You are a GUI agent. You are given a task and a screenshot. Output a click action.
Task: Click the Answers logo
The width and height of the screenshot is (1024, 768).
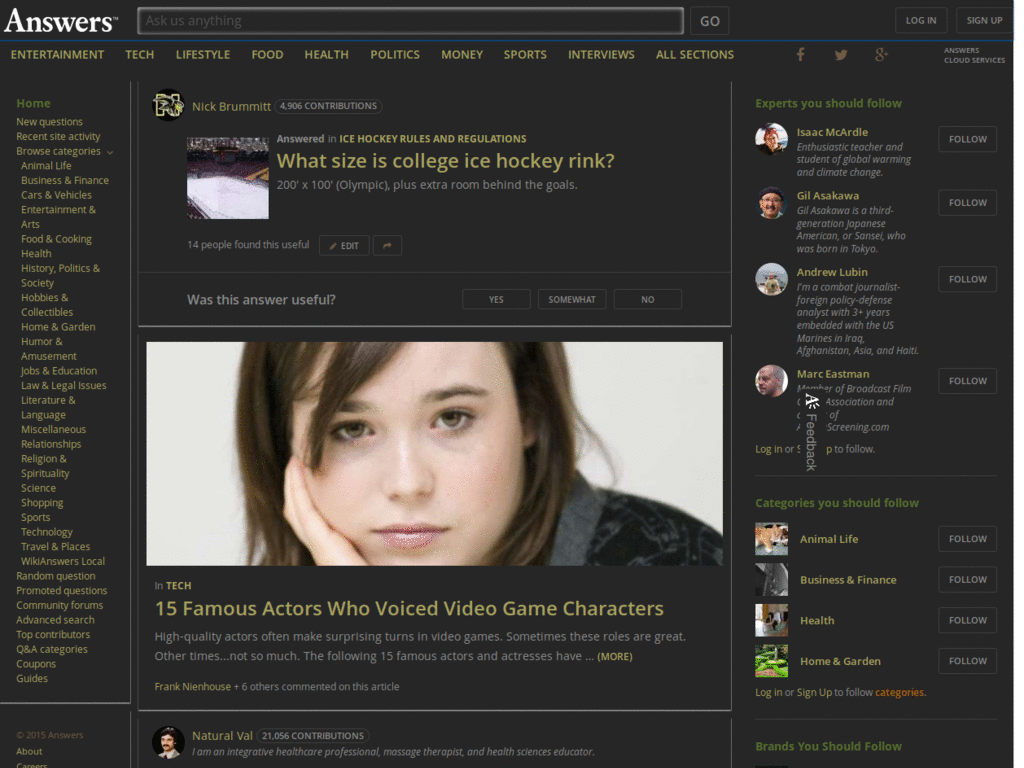[x=61, y=21]
